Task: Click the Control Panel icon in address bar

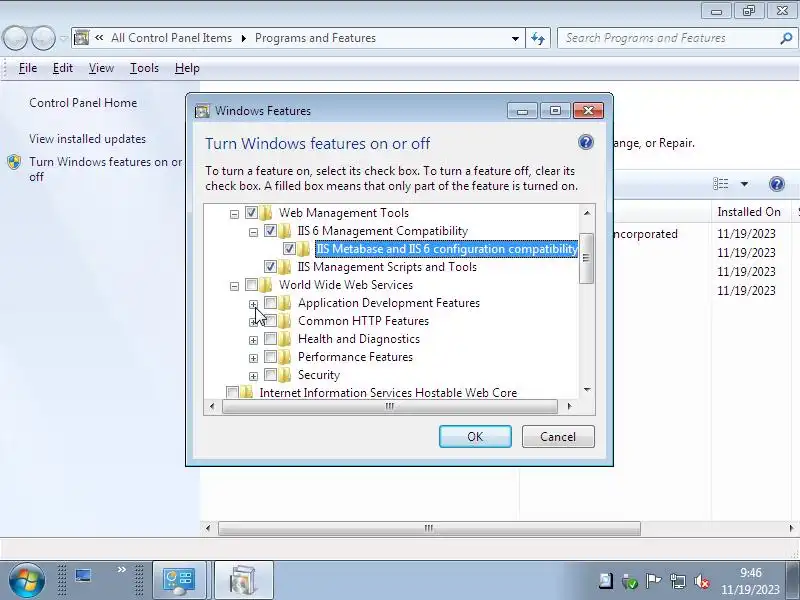Action: 82,38
